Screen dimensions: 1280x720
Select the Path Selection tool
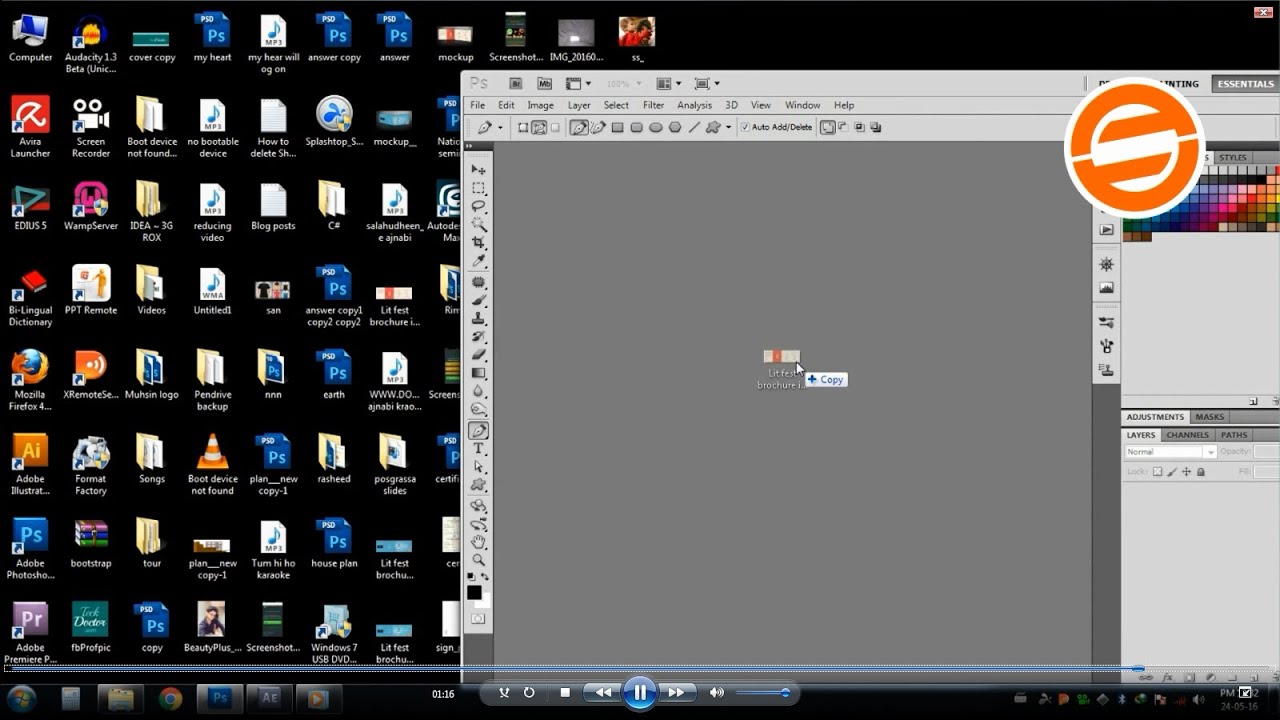[x=478, y=467]
